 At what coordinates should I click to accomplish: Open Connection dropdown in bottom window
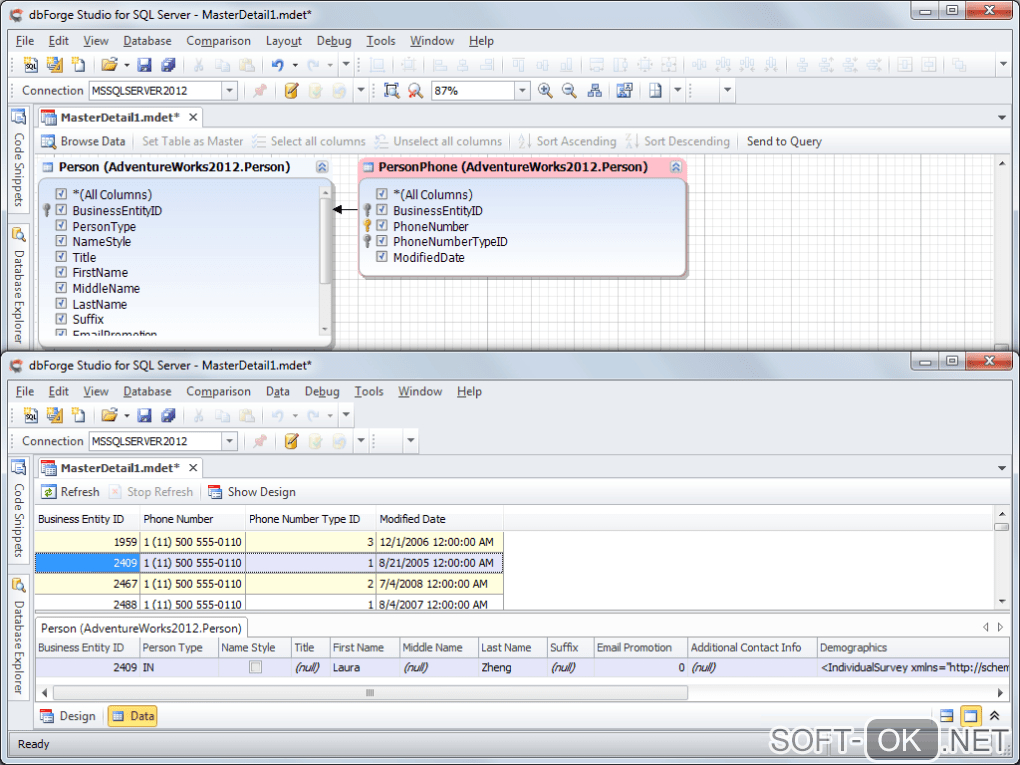pyautogui.click(x=229, y=441)
